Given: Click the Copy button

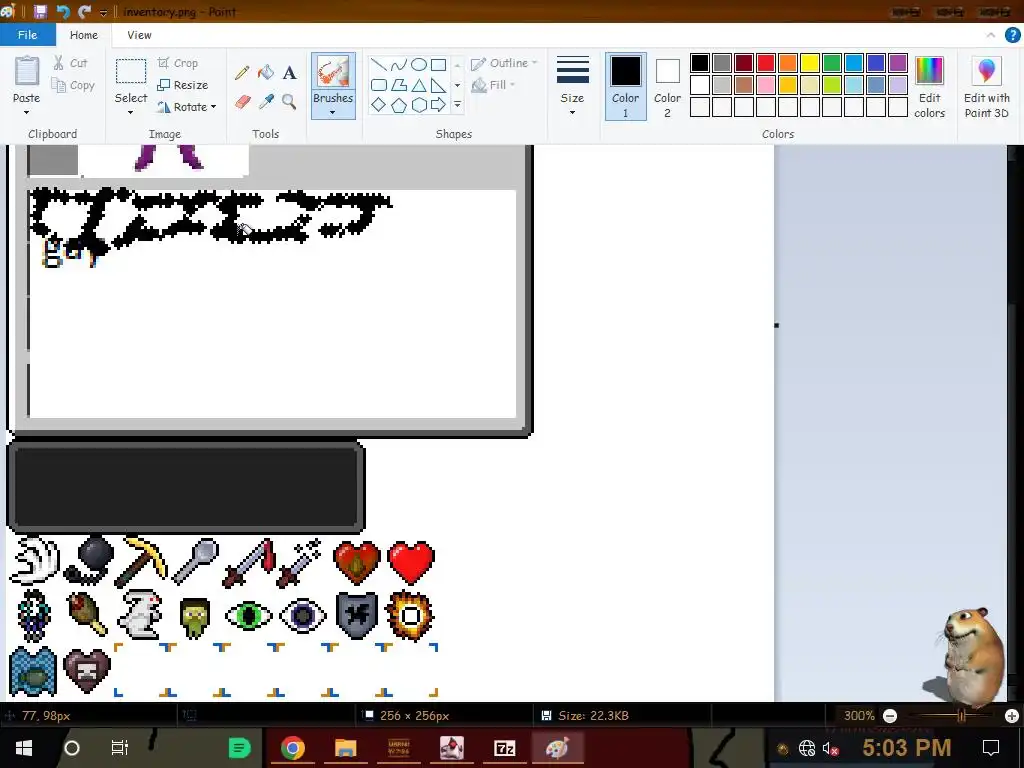Looking at the screenshot, I should pos(73,85).
